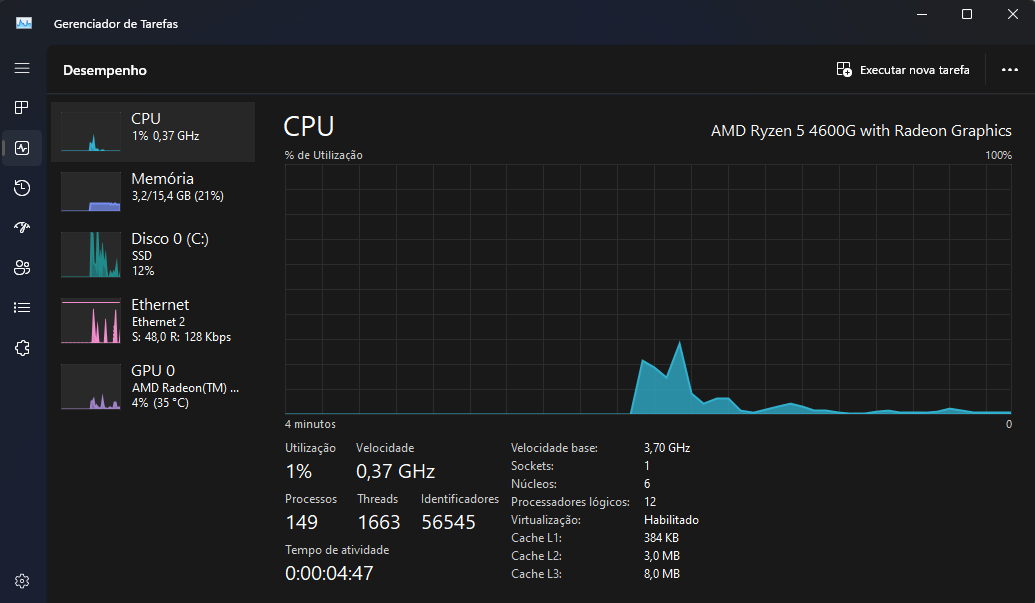Screen dimensions: 1035x603
Task: Click the uptime value 0:00:04:47
Action: point(329,573)
